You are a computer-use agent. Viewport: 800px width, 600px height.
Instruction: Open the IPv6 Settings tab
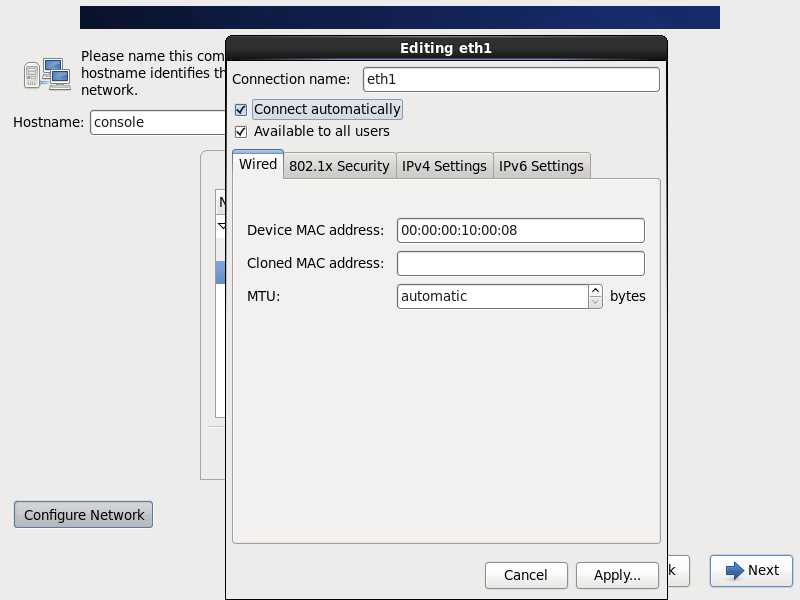point(541,166)
